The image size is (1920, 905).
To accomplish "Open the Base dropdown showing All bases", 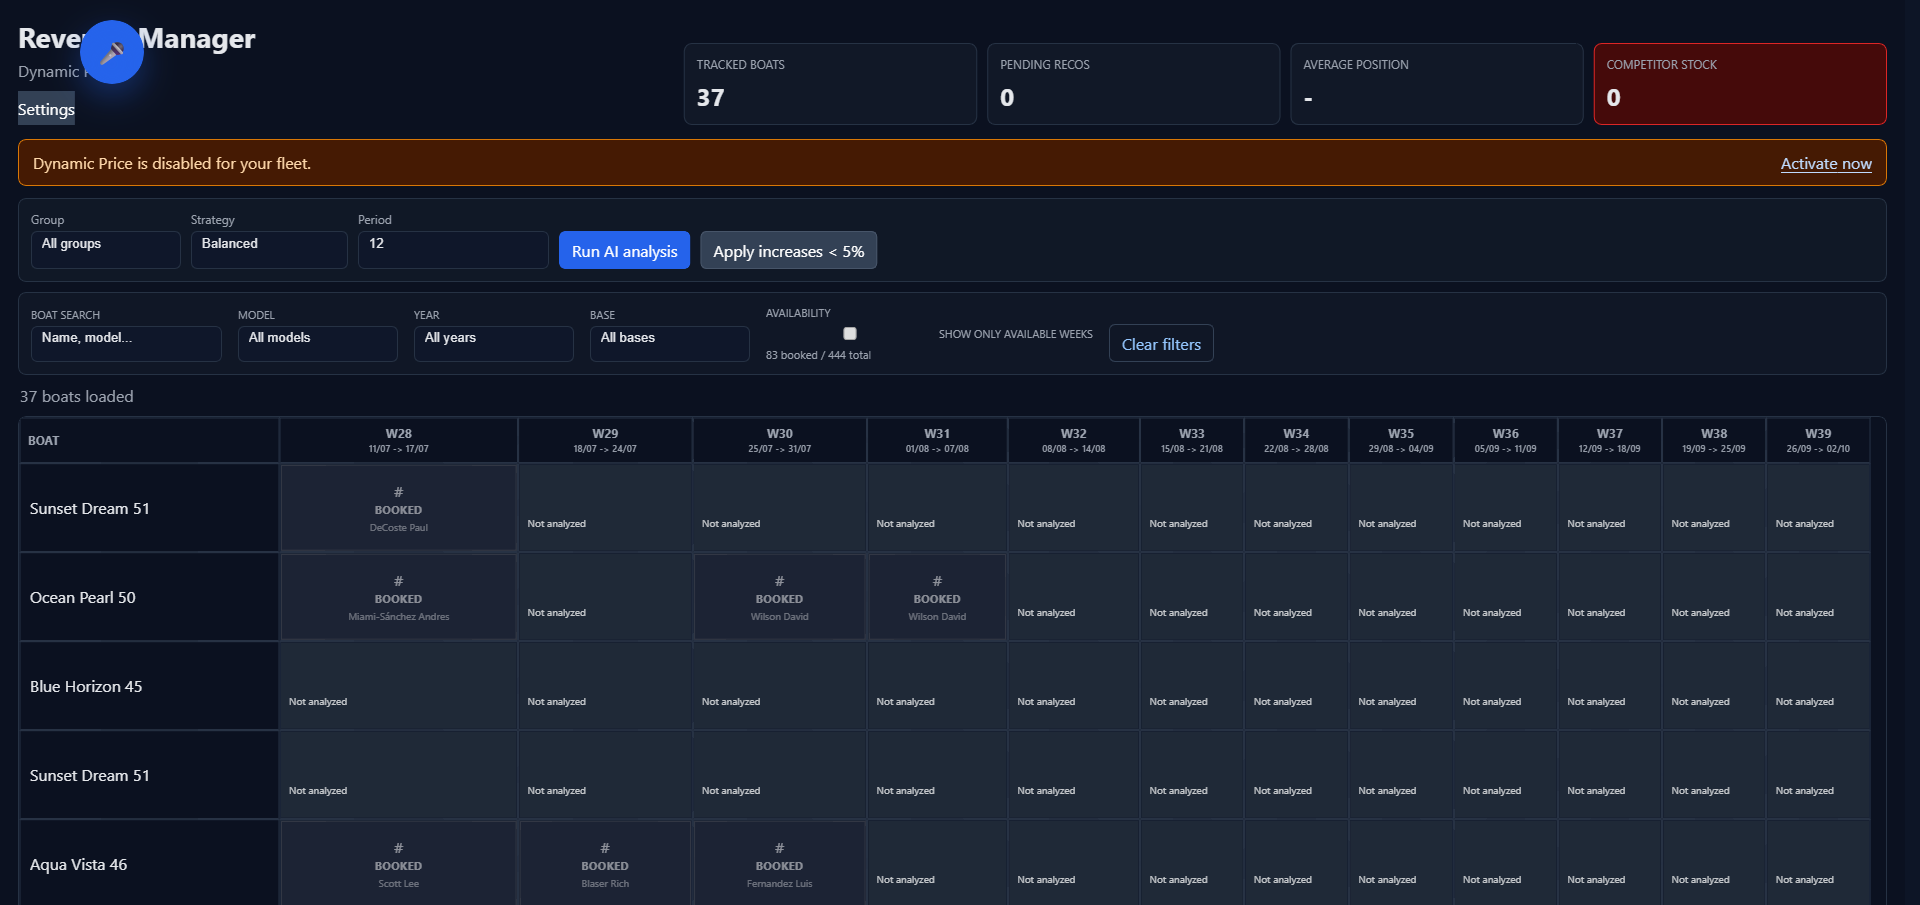I will [670, 343].
